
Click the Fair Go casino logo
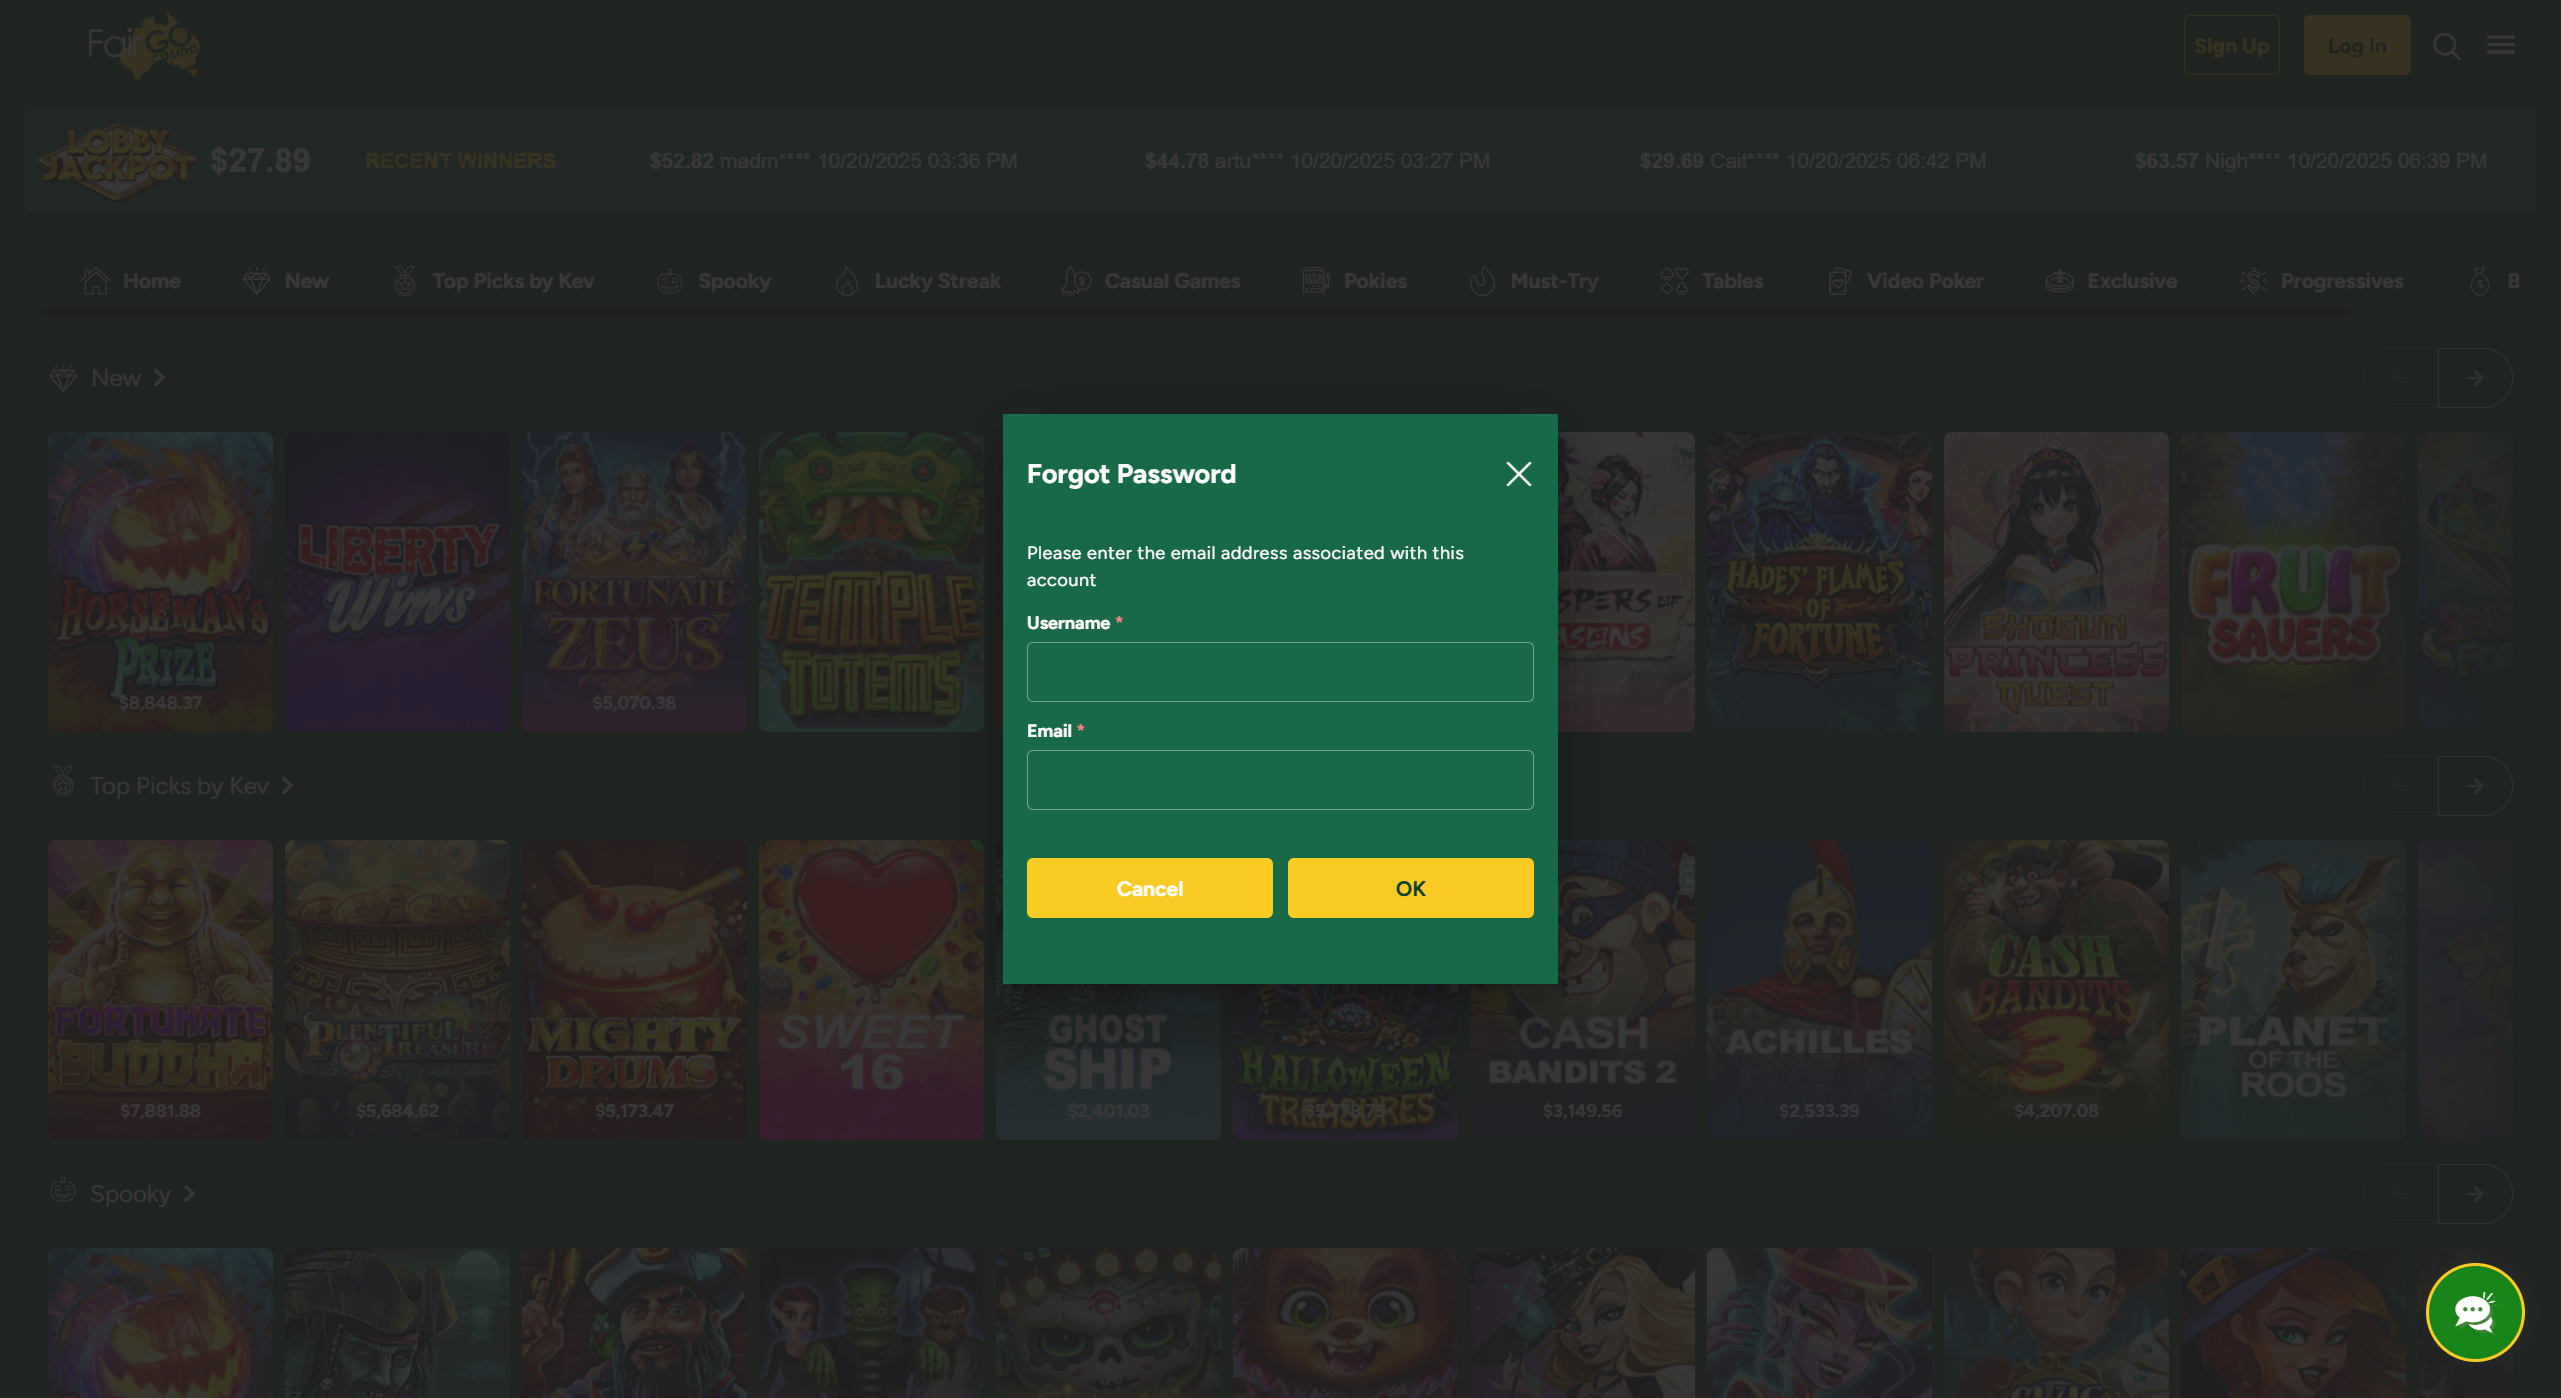click(x=141, y=44)
